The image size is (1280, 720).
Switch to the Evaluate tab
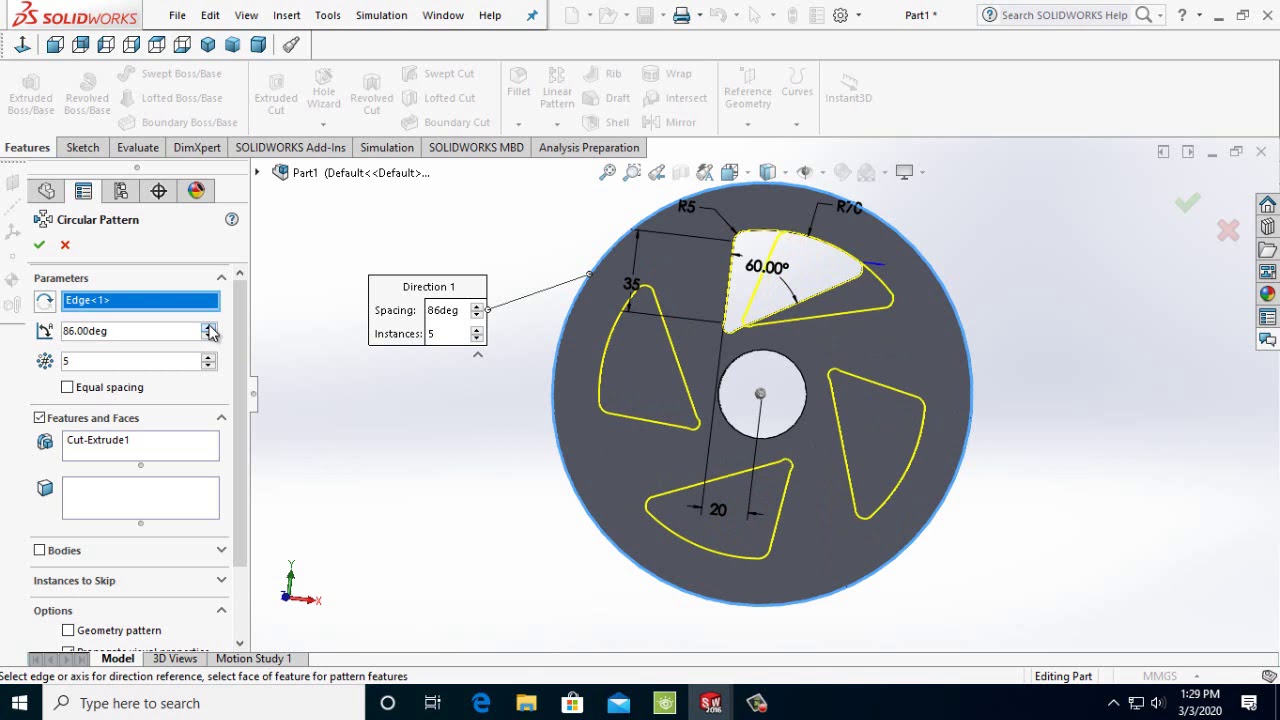pos(138,147)
